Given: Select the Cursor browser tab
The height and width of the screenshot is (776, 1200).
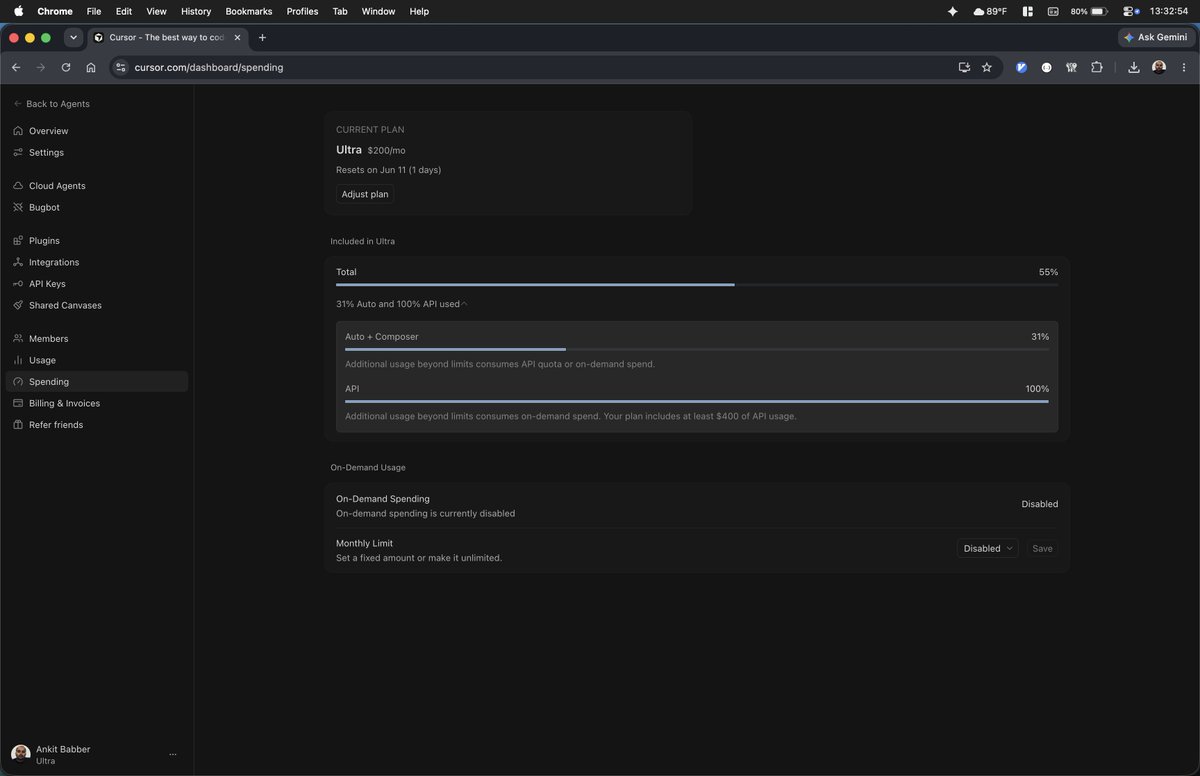Looking at the screenshot, I should [x=166, y=37].
